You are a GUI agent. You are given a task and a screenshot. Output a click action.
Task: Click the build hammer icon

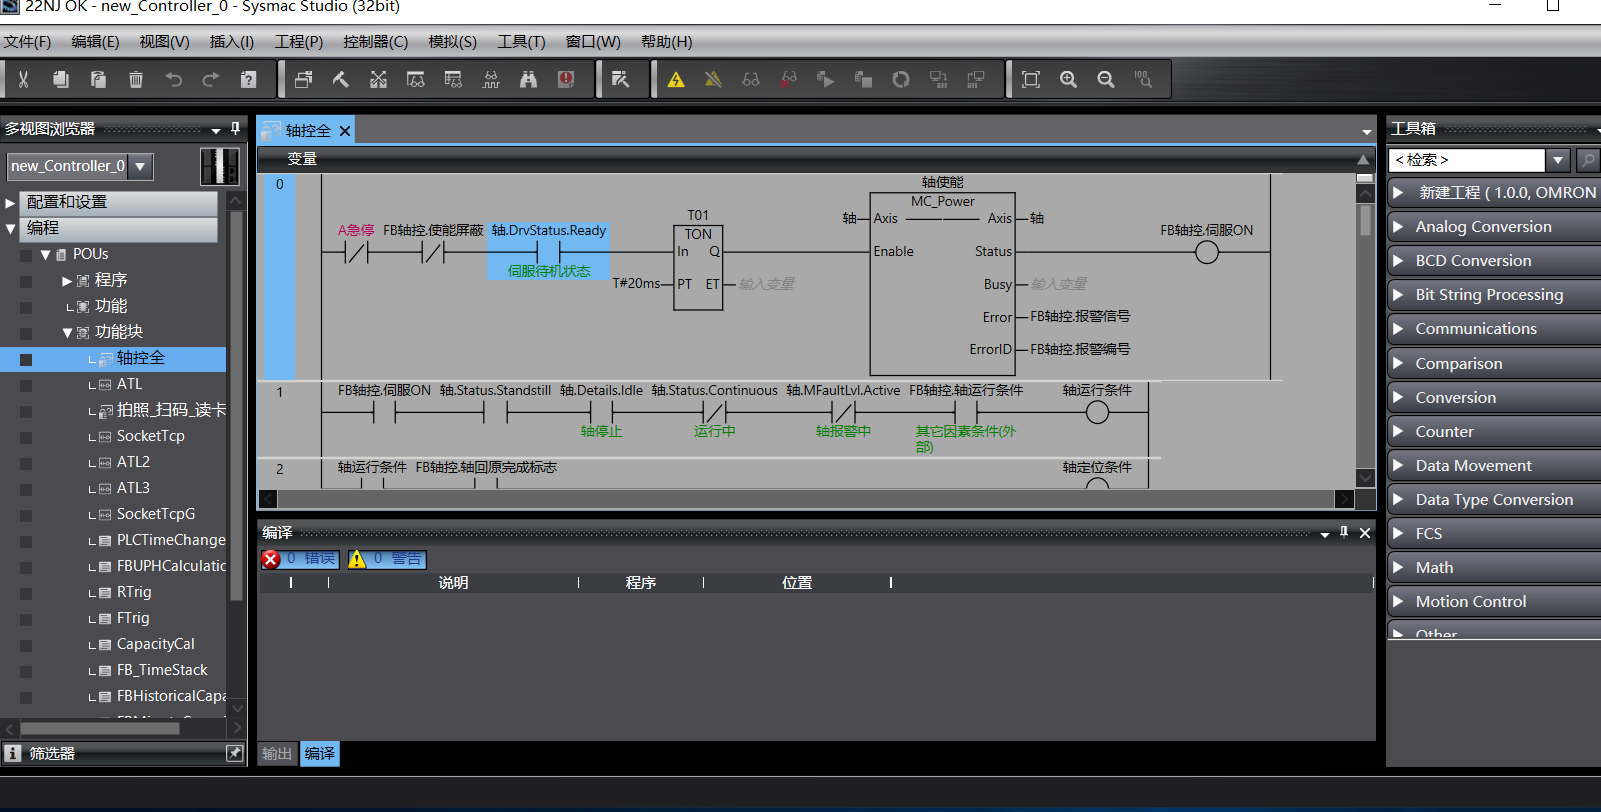click(341, 80)
